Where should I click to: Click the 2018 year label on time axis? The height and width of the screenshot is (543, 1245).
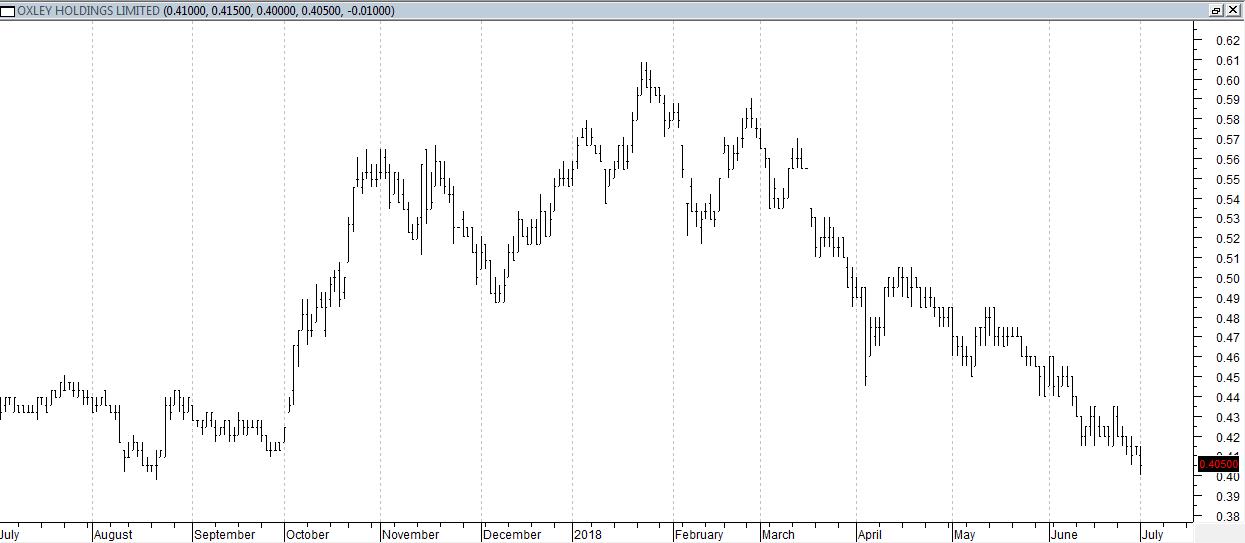(x=589, y=535)
